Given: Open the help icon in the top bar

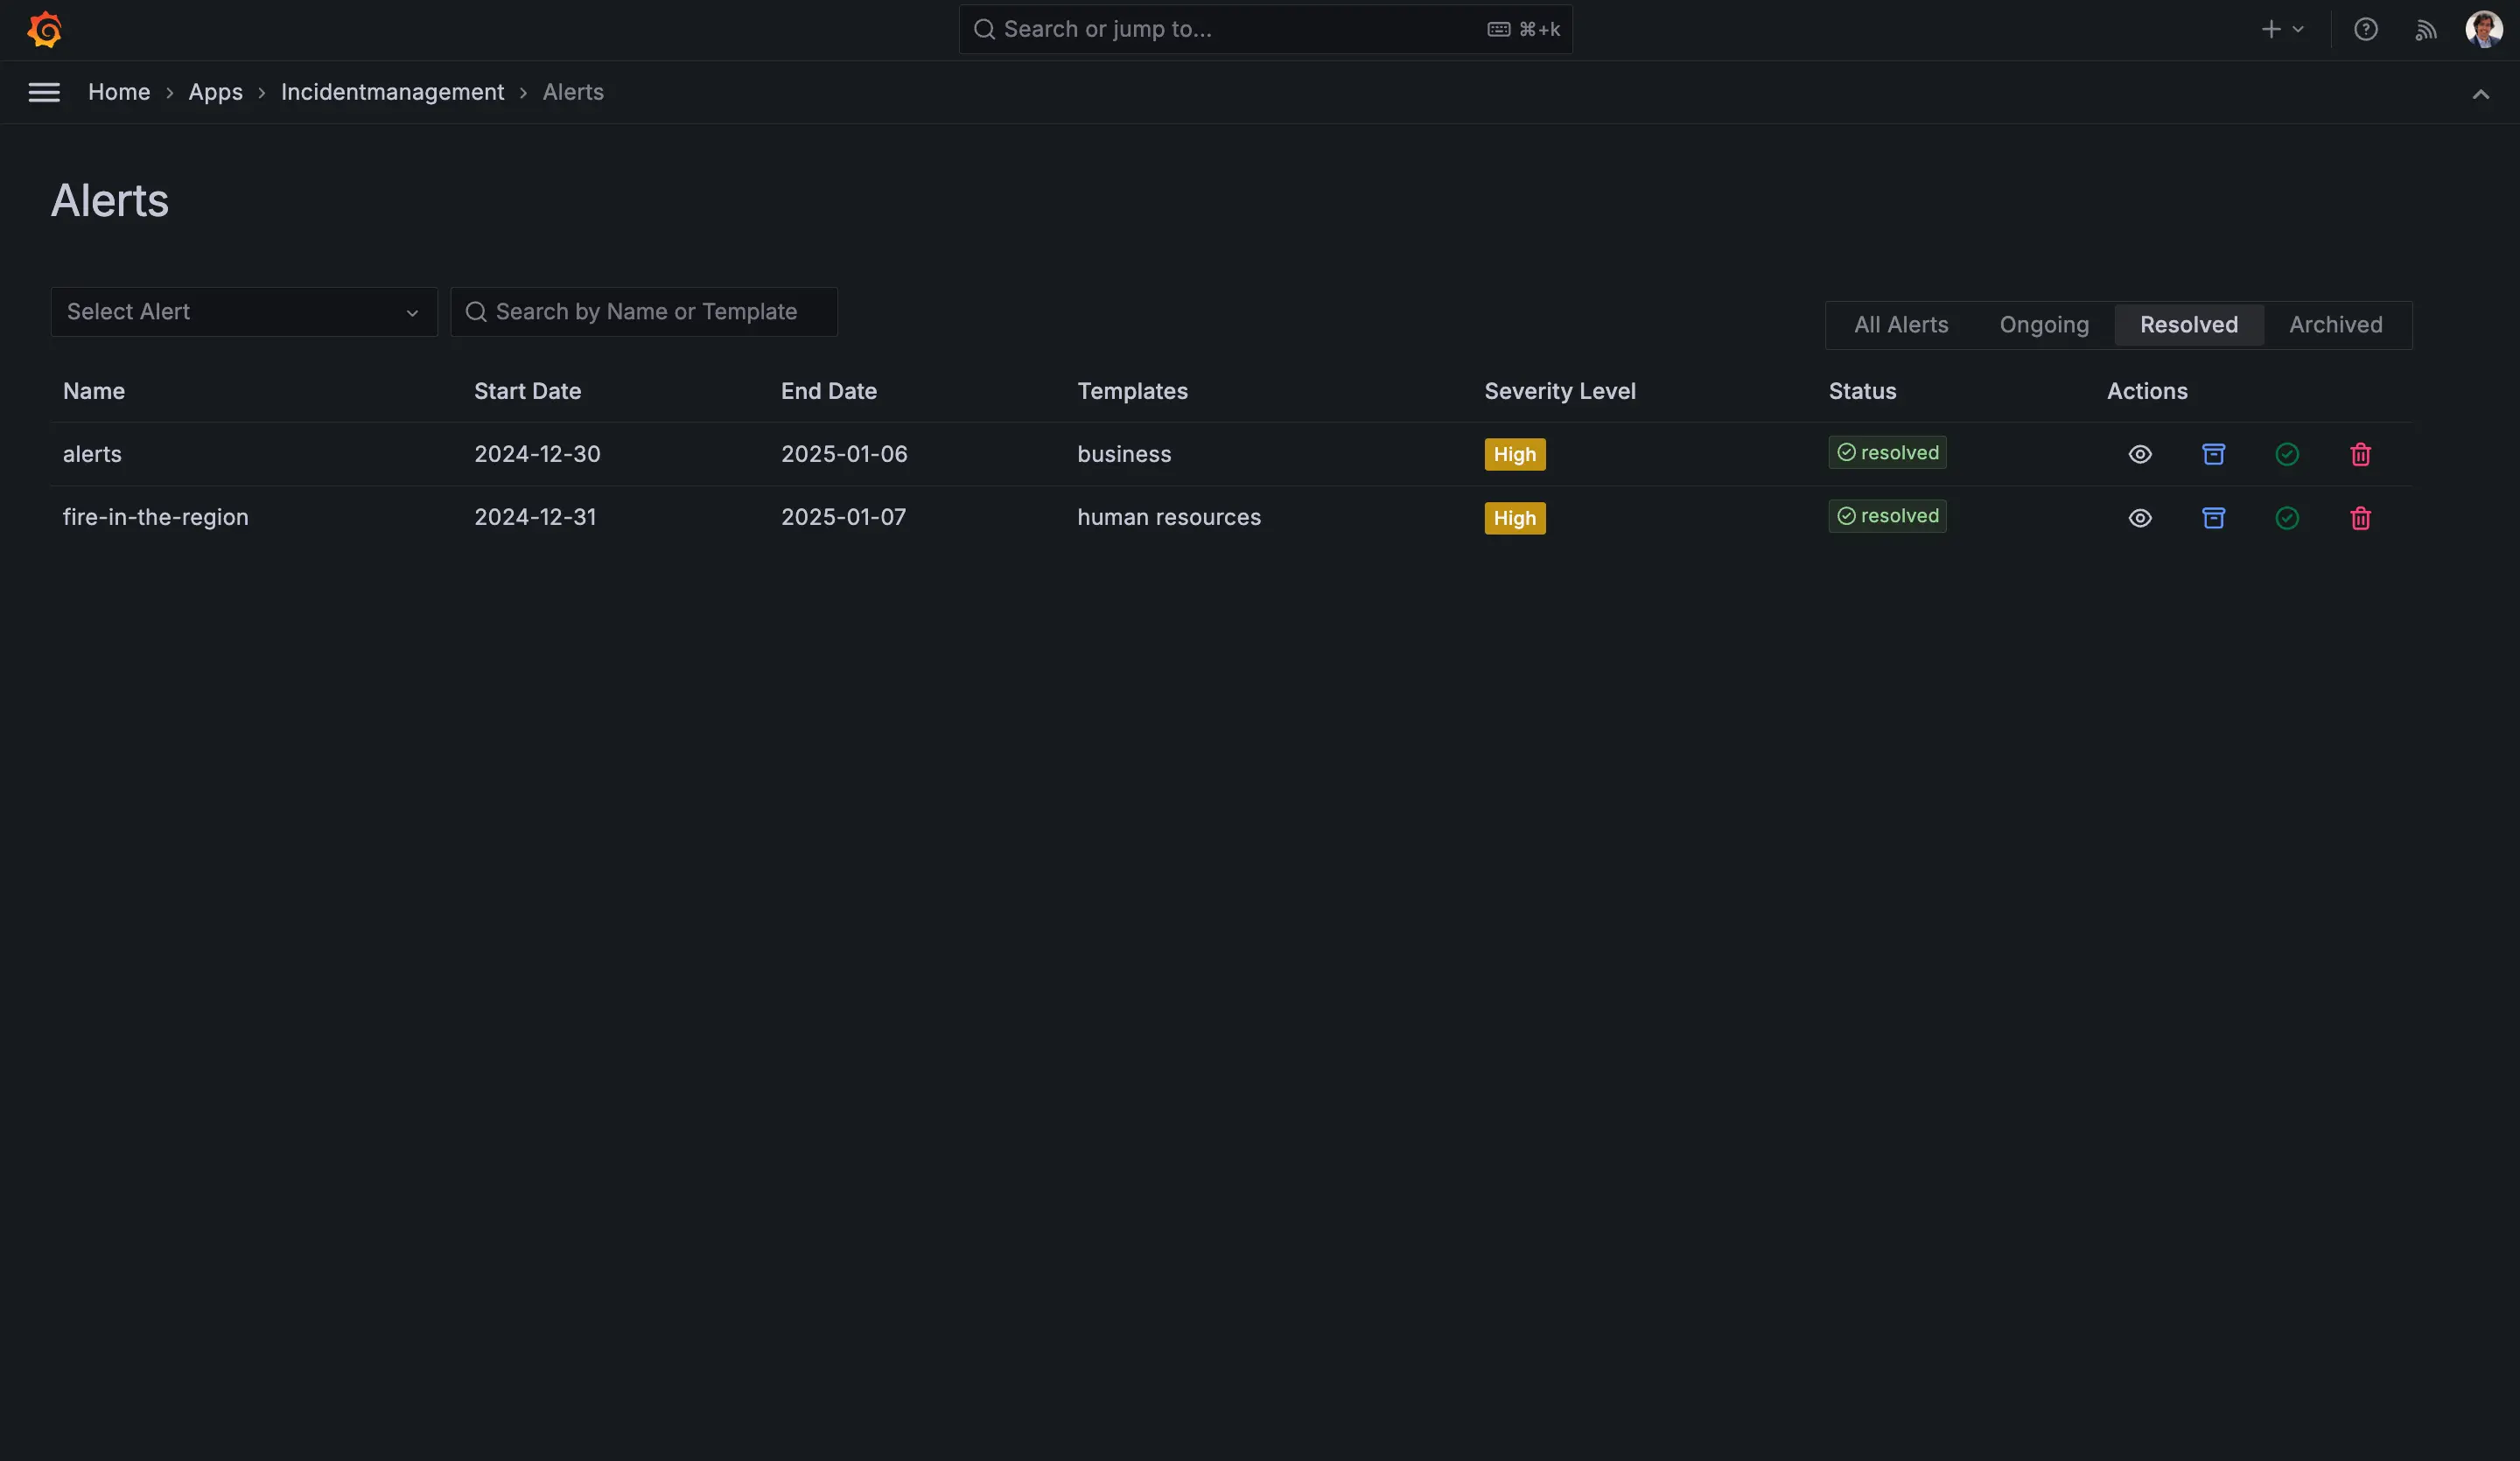Looking at the screenshot, I should [2366, 29].
